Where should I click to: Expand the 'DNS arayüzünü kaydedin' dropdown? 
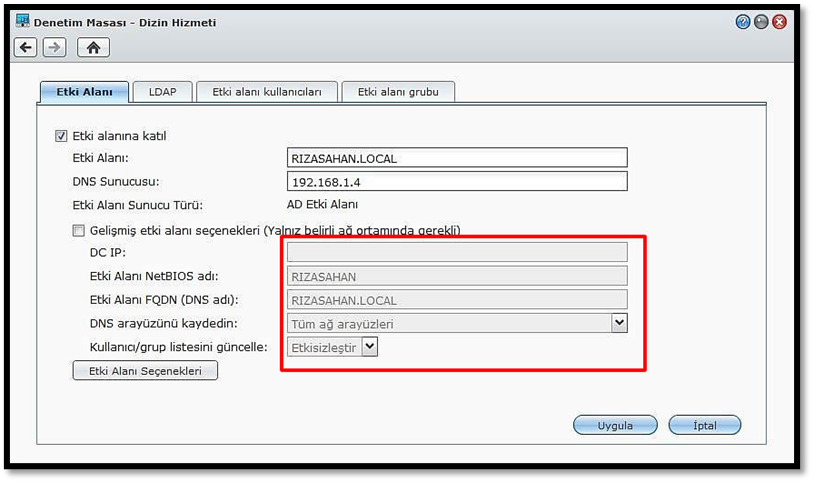pyautogui.click(x=619, y=323)
